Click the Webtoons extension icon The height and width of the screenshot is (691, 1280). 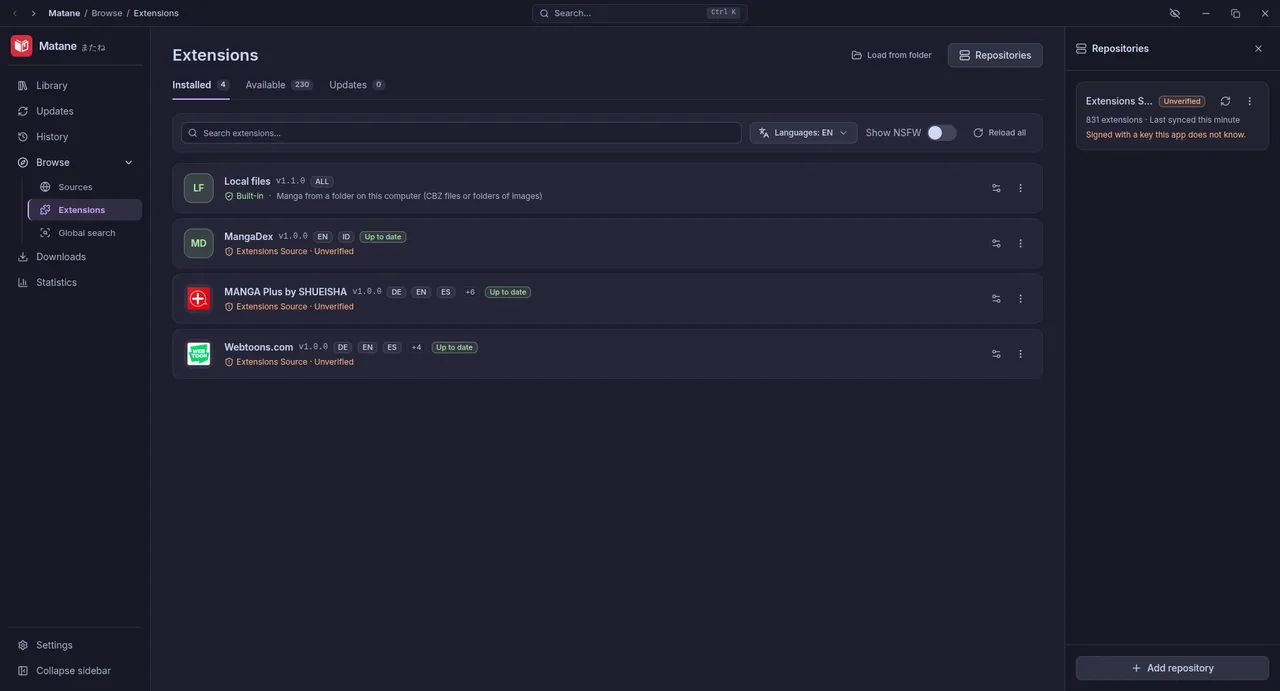coord(198,354)
